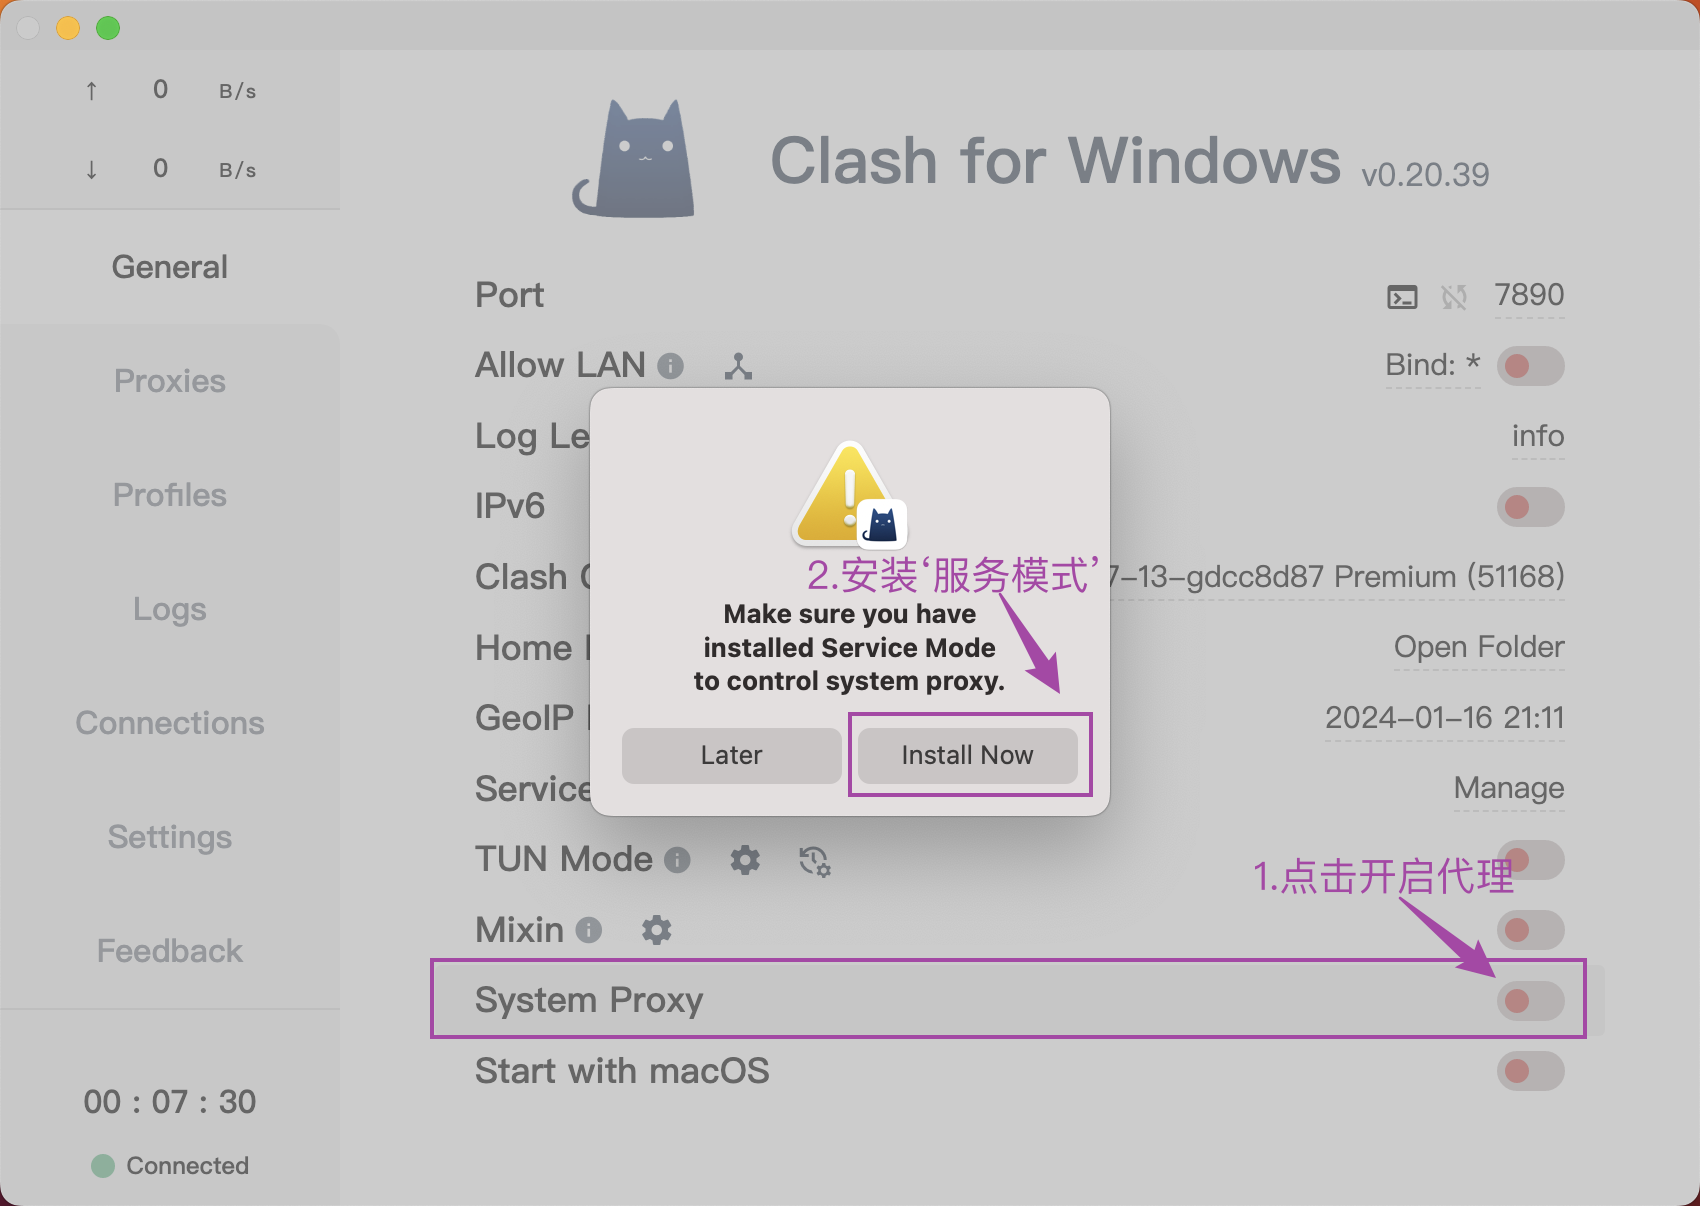The image size is (1700, 1206).
Task: Click the info icon next to Mixin
Action: (x=589, y=930)
